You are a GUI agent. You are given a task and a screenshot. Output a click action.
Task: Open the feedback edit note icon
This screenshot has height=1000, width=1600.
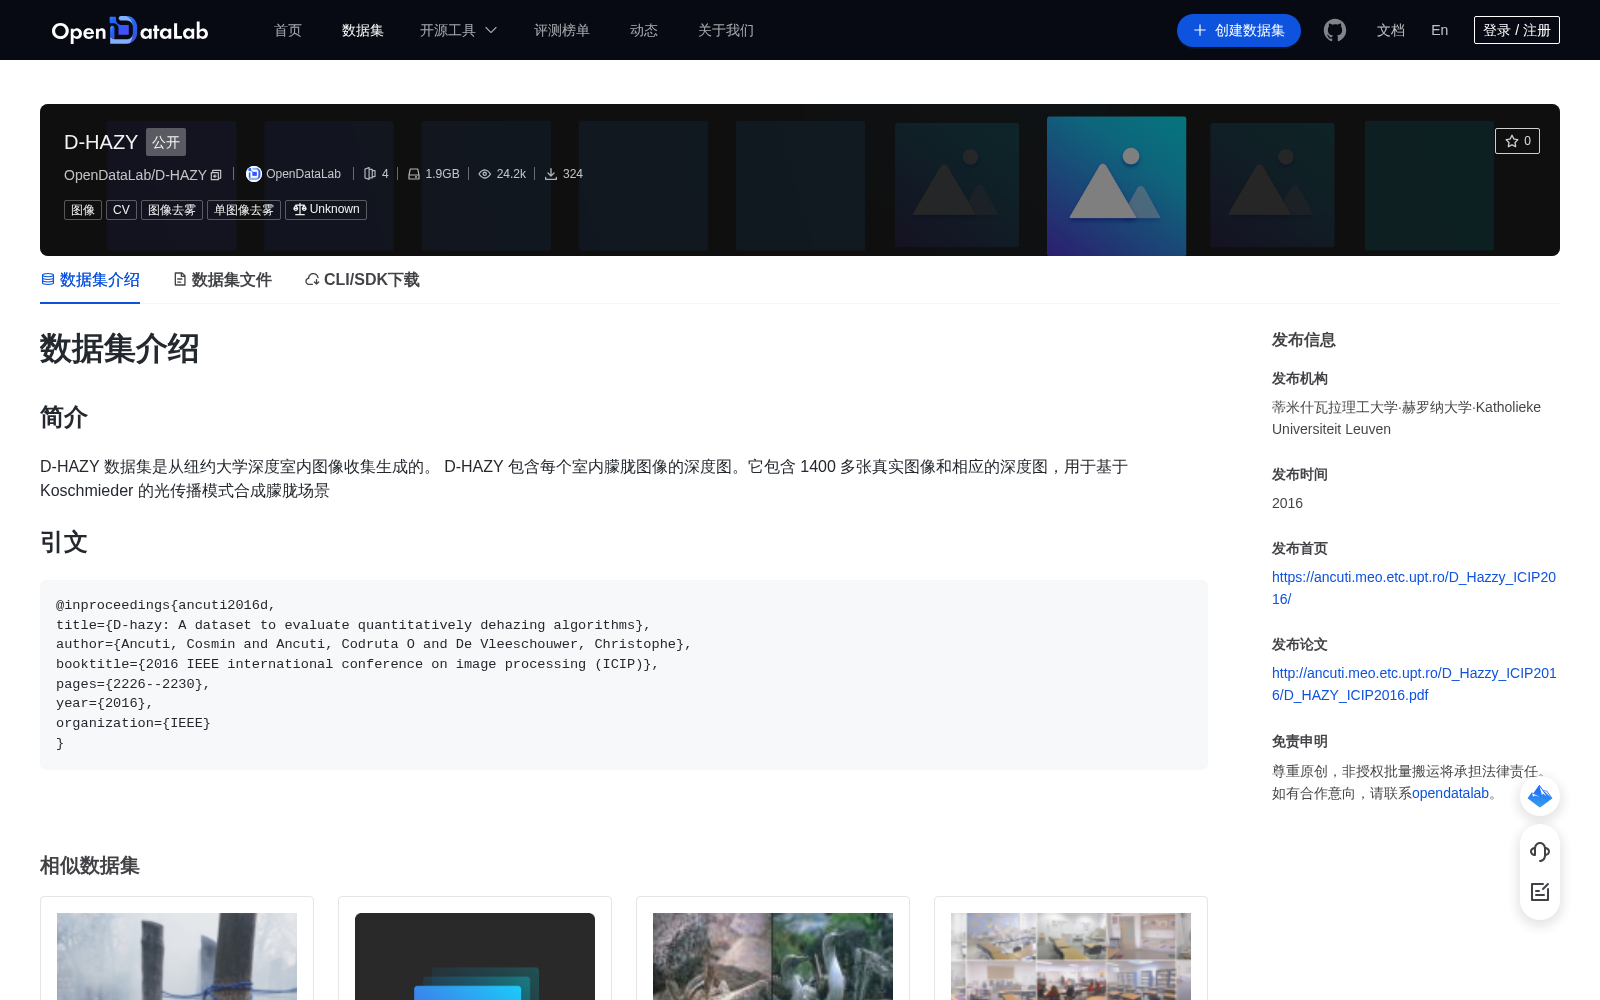pyautogui.click(x=1540, y=891)
